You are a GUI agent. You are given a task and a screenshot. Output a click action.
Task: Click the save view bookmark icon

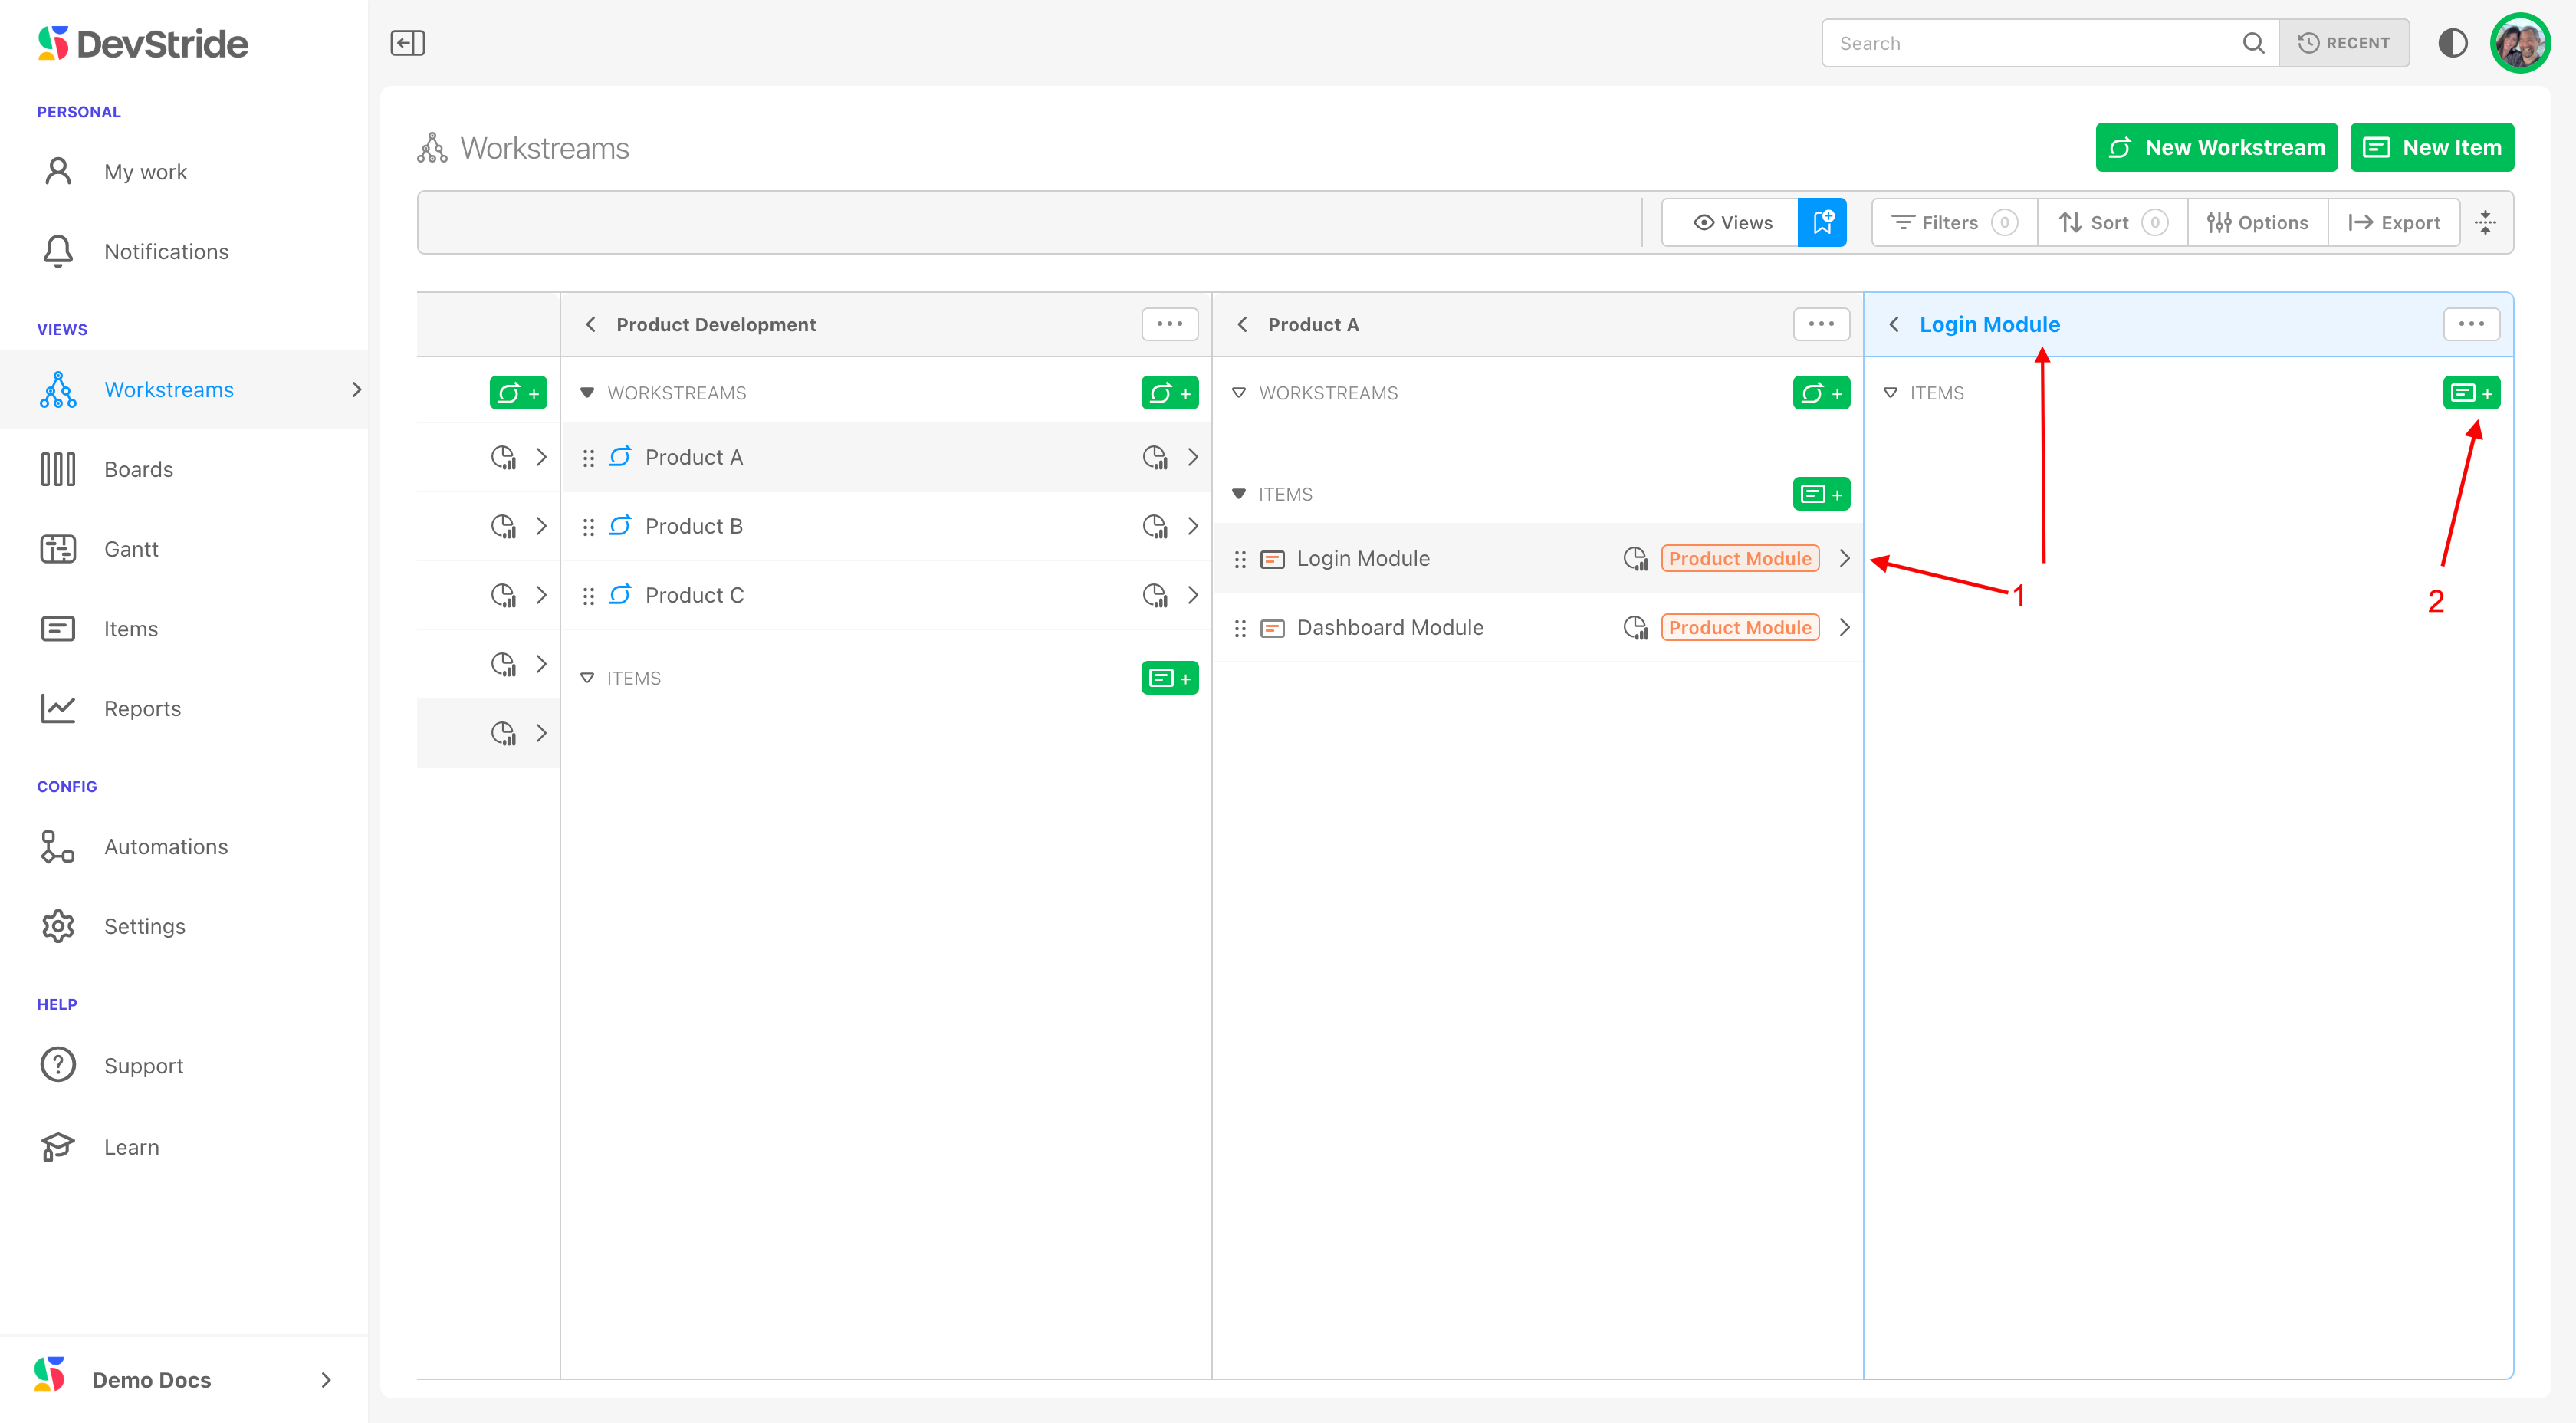tap(1822, 222)
